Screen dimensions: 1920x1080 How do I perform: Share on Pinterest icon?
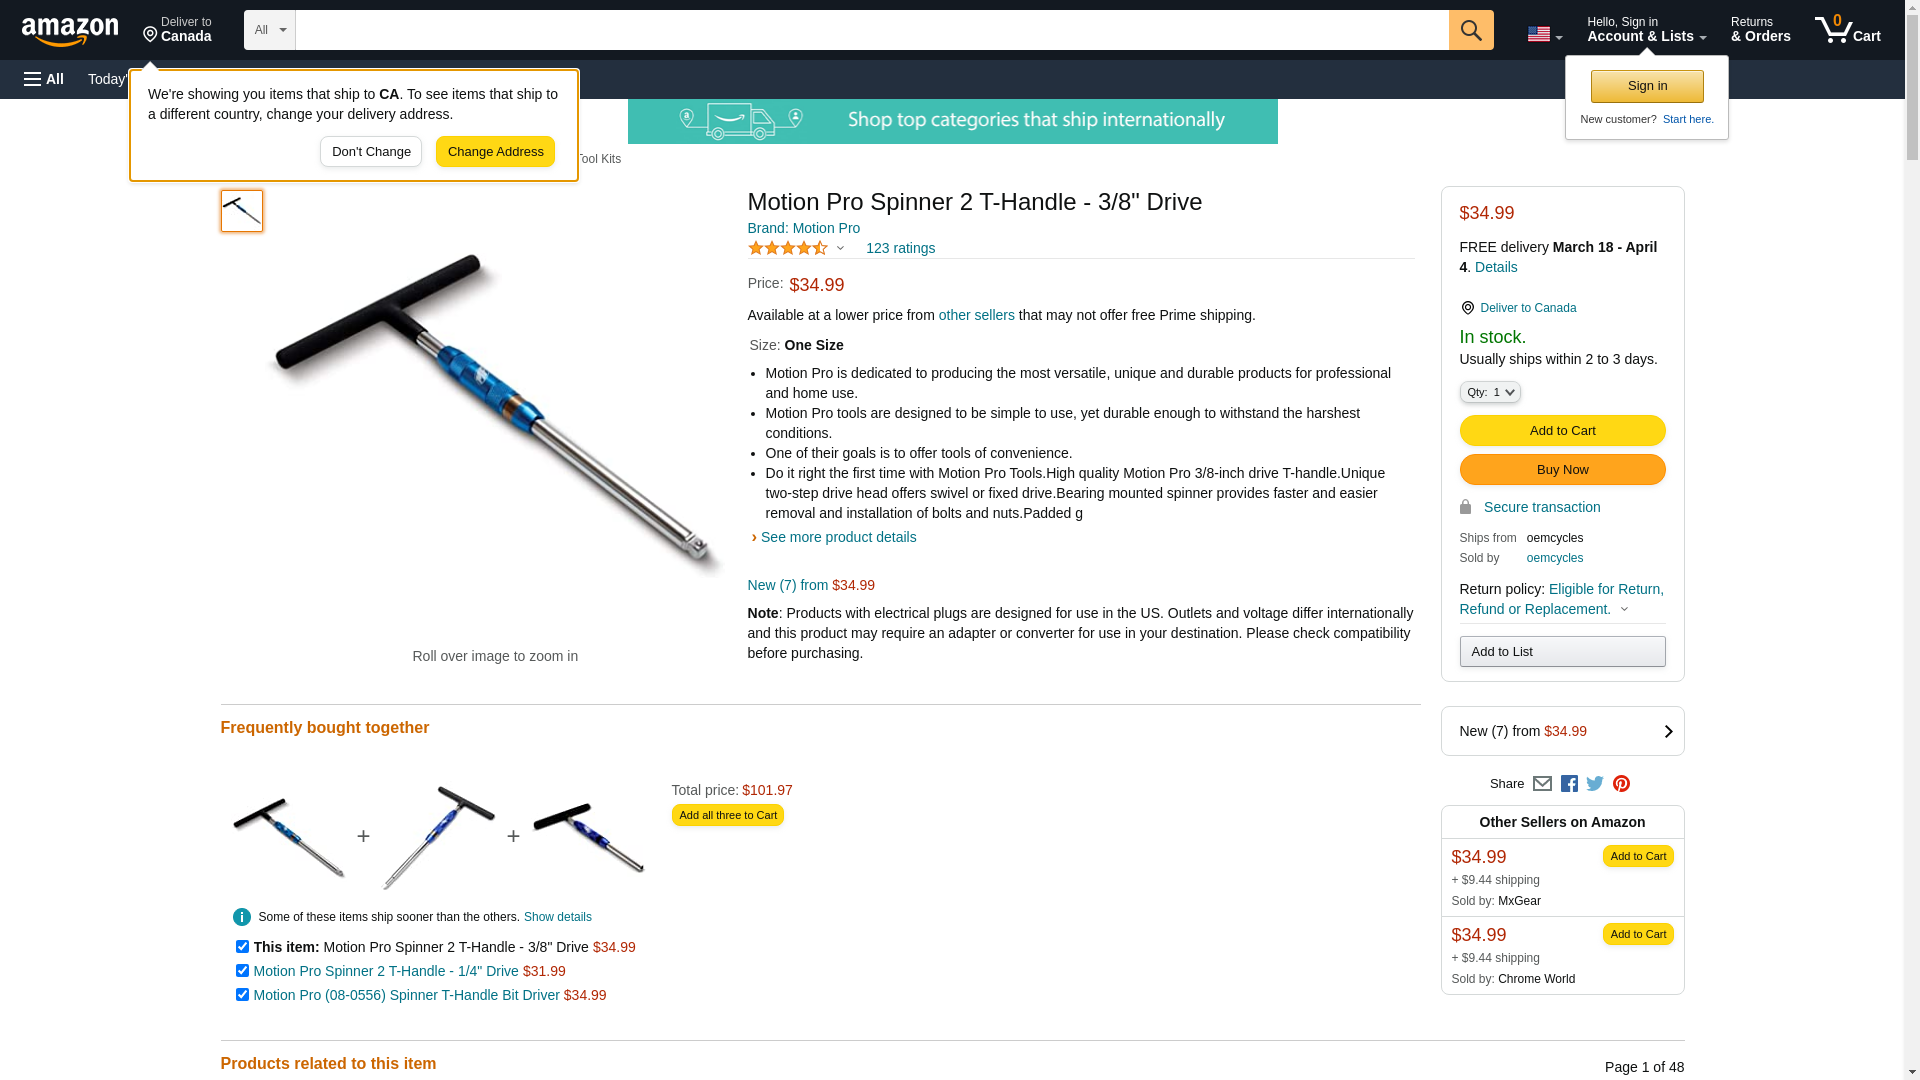1621,784
